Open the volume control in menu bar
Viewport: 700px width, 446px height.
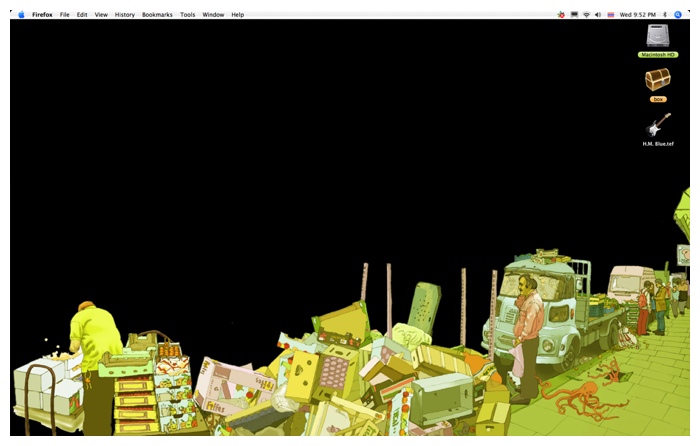point(598,15)
